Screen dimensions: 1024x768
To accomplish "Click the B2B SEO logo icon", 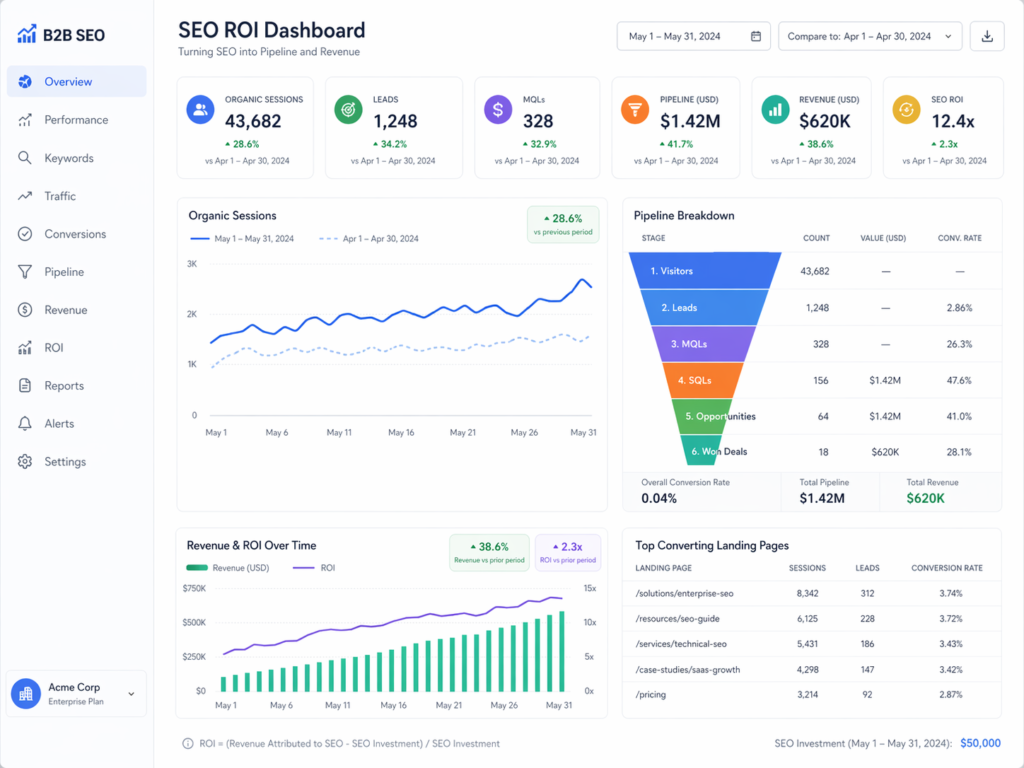I will tap(27, 35).
